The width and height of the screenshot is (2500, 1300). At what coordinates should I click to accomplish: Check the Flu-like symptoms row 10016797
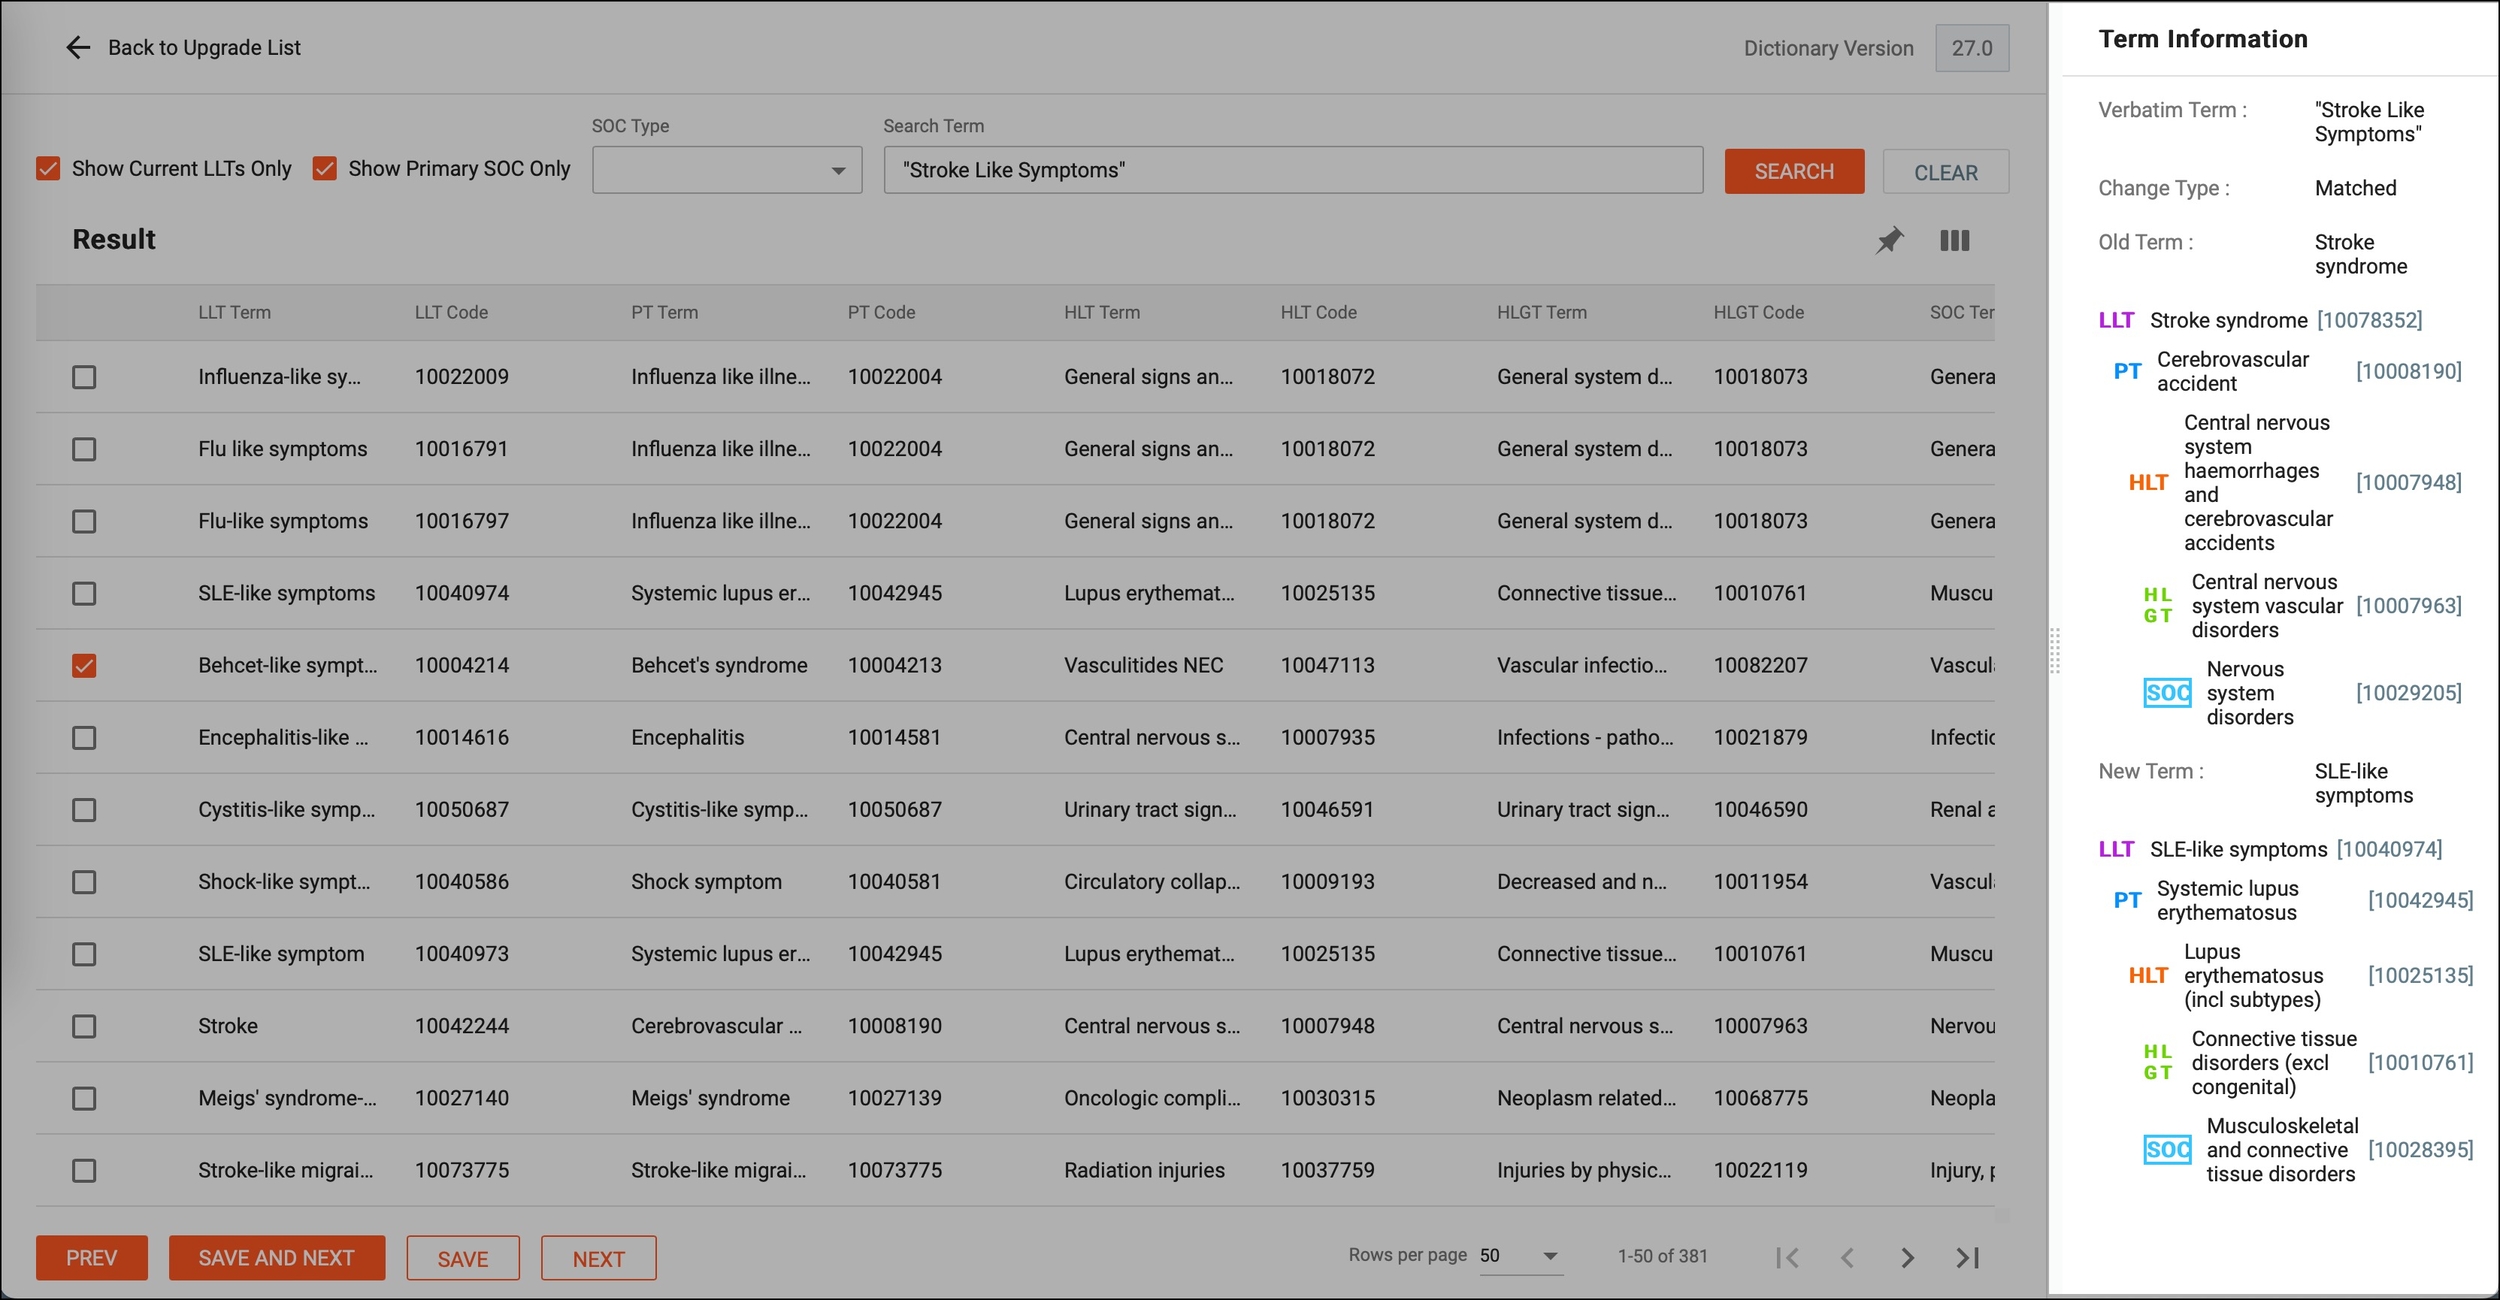[x=84, y=521]
